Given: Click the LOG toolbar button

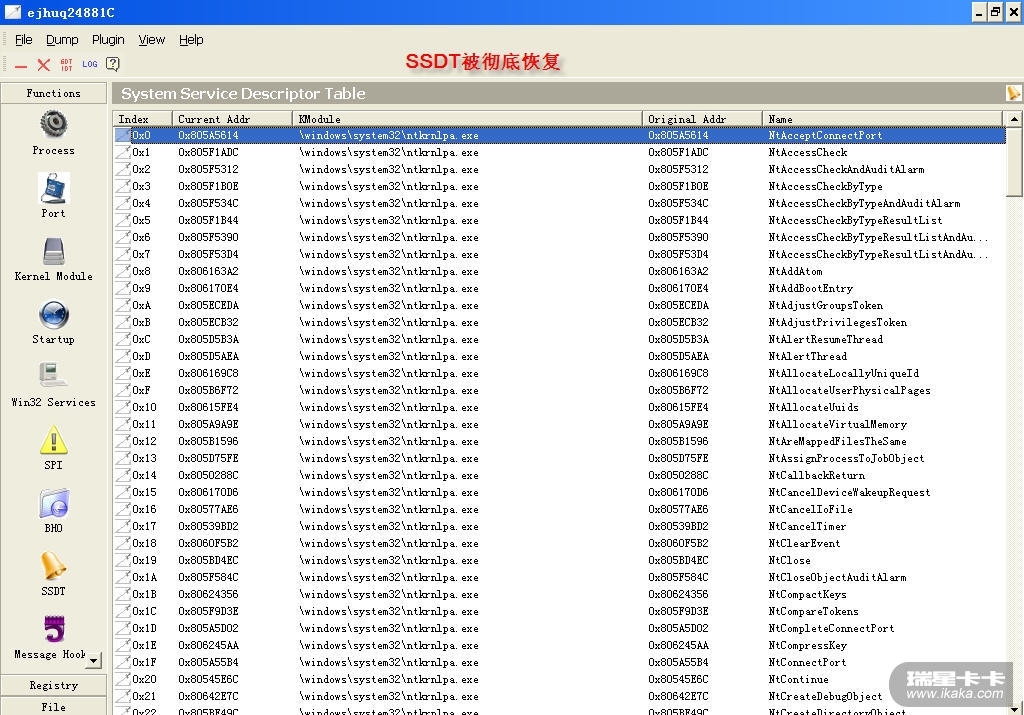Looking at the screenshot, I should coord(90,64).
